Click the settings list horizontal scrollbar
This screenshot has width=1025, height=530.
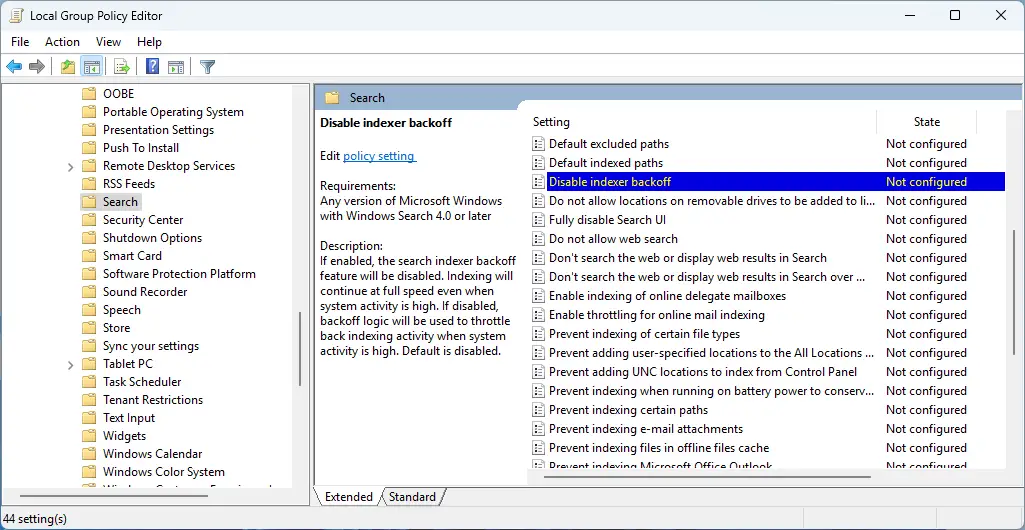[707, 477]
